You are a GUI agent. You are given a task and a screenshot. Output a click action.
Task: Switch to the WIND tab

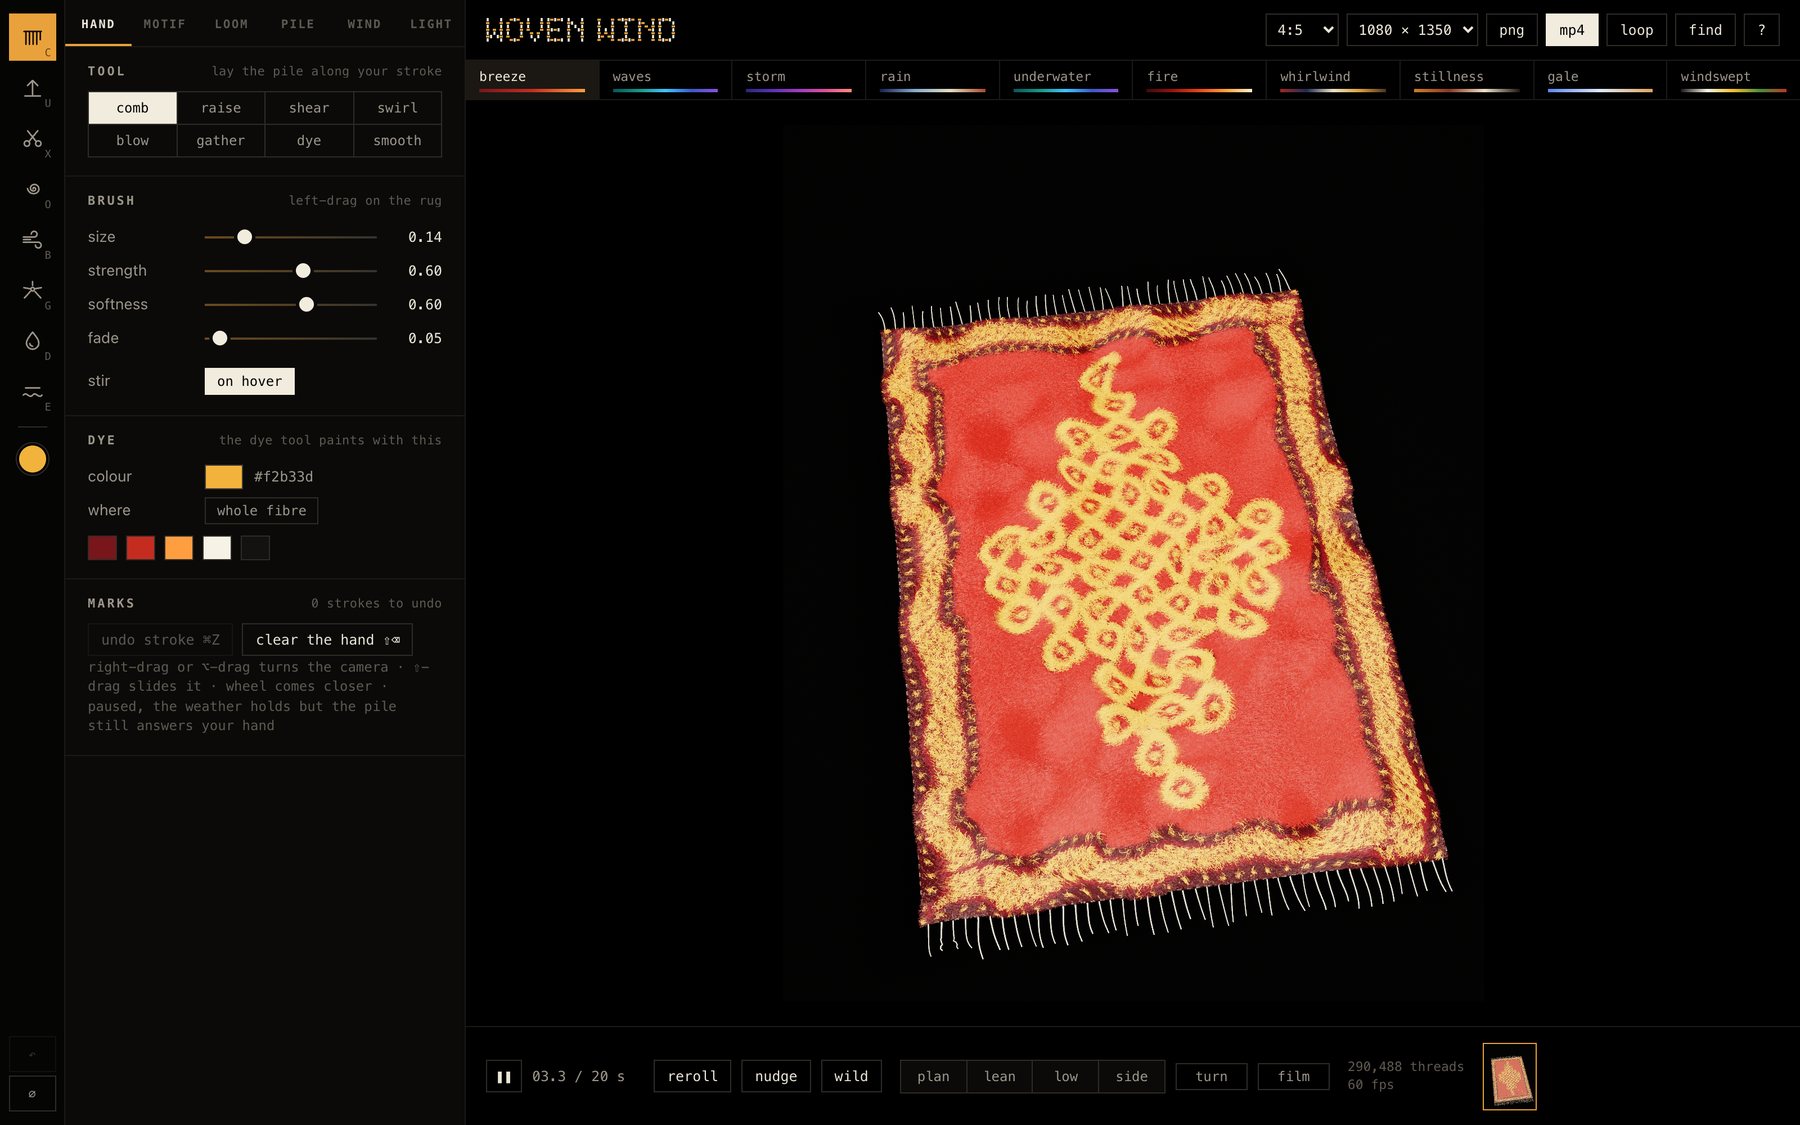364,24
